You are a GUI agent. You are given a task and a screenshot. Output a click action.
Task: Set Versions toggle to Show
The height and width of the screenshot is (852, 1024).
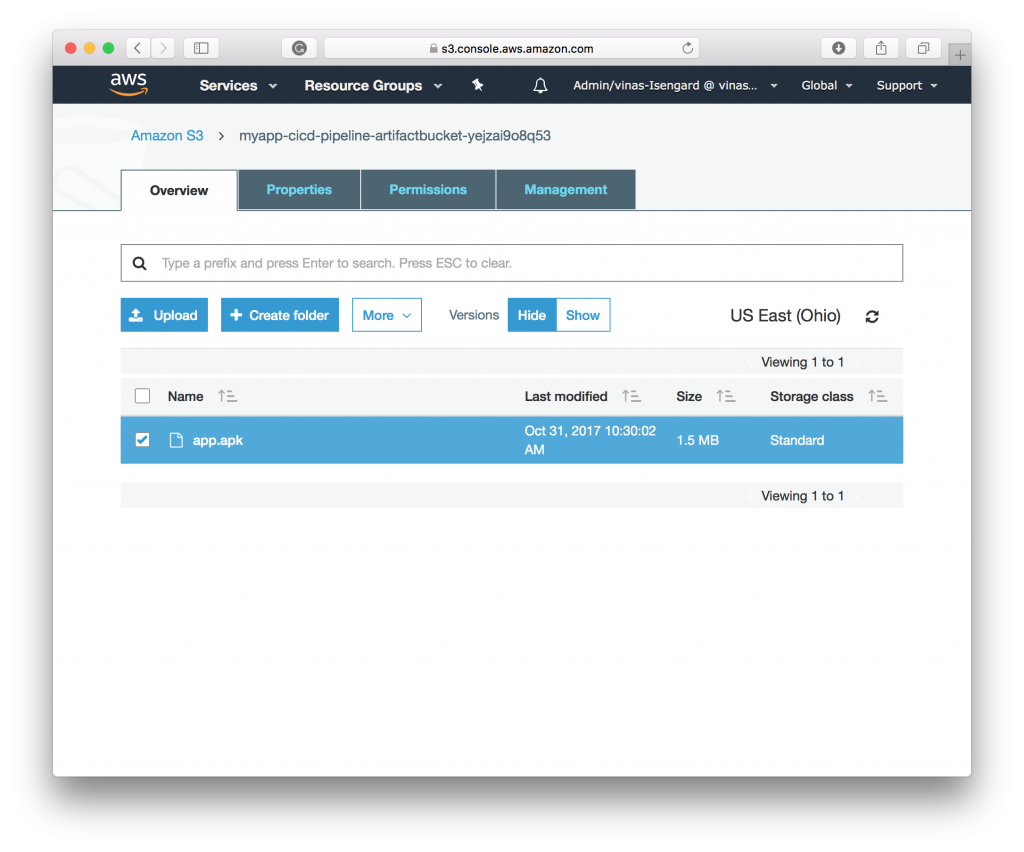click(x=583, y=315)
